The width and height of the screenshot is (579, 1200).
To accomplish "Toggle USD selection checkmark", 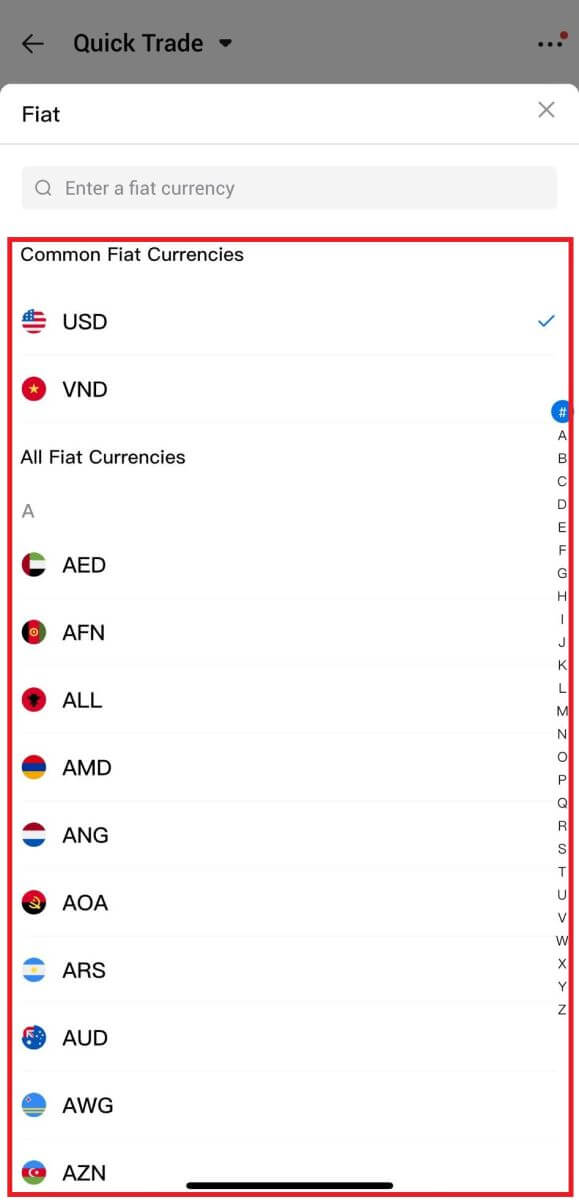I will point(546,321).
